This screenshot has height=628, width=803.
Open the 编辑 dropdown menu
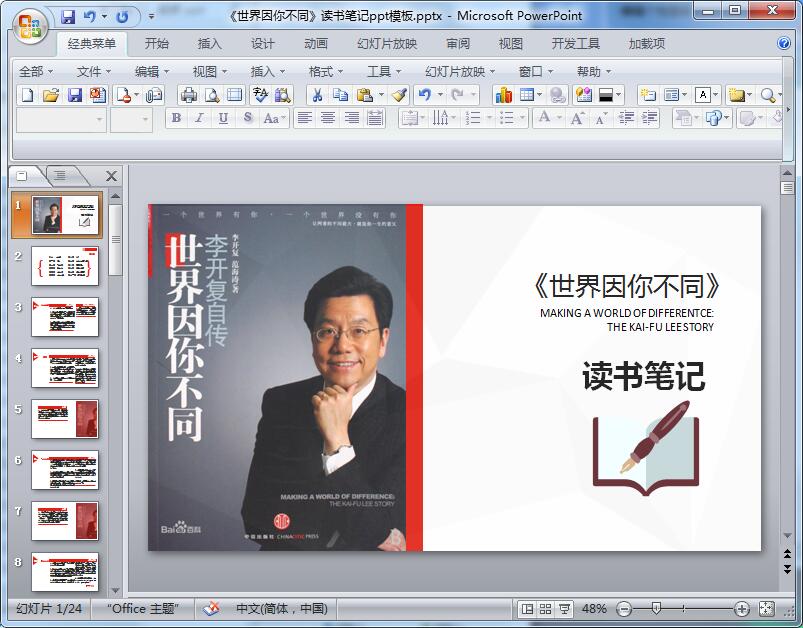(x=152, y=72)
